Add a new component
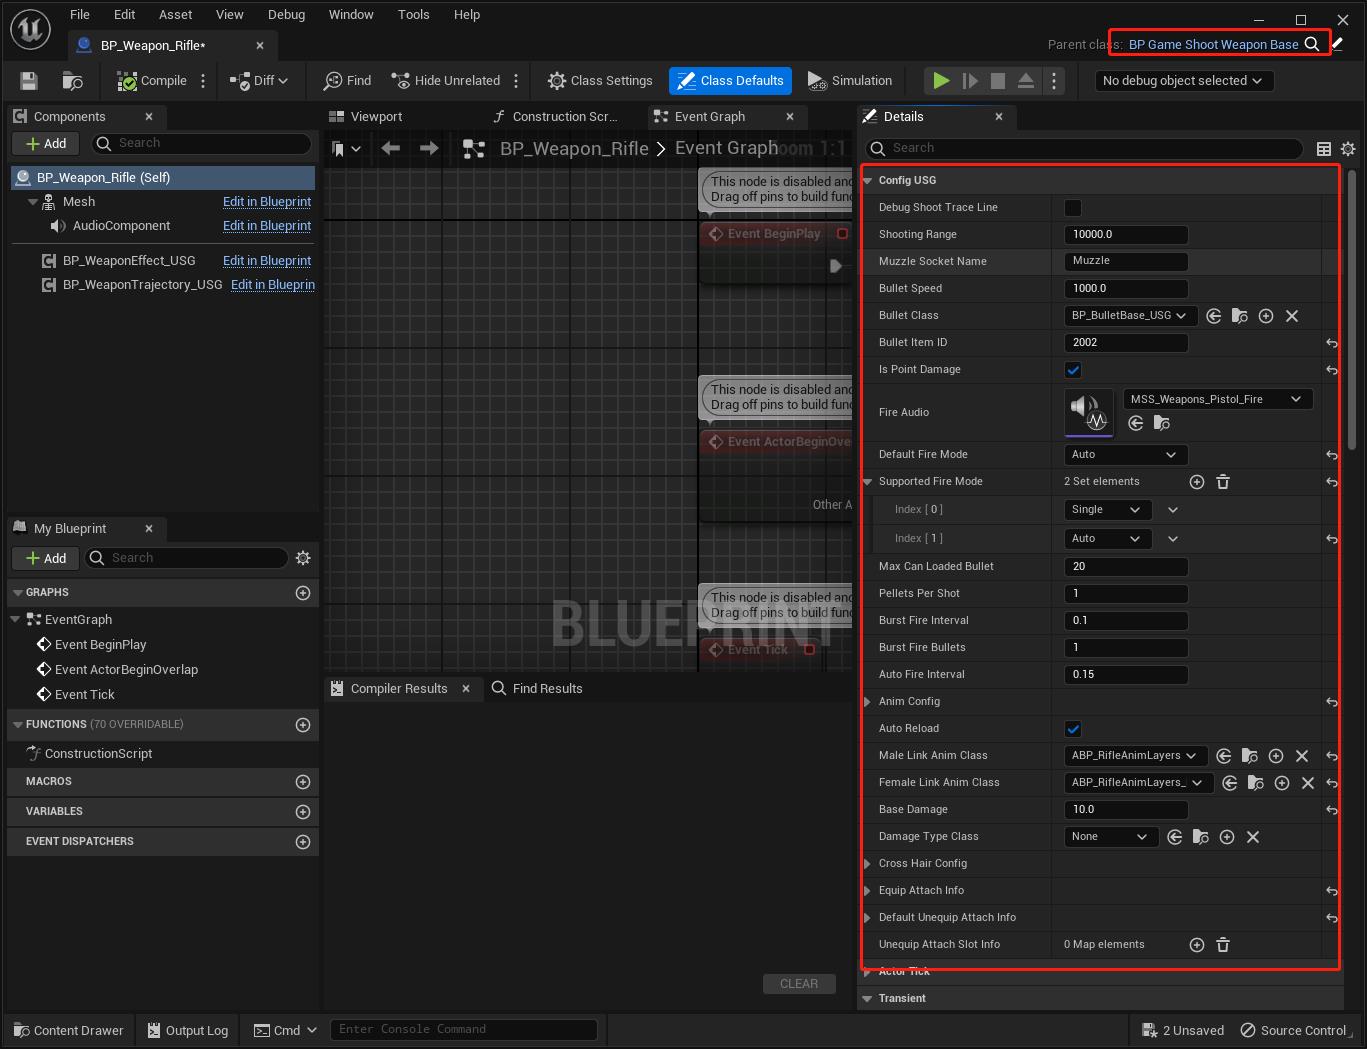 tap(45, 144)
